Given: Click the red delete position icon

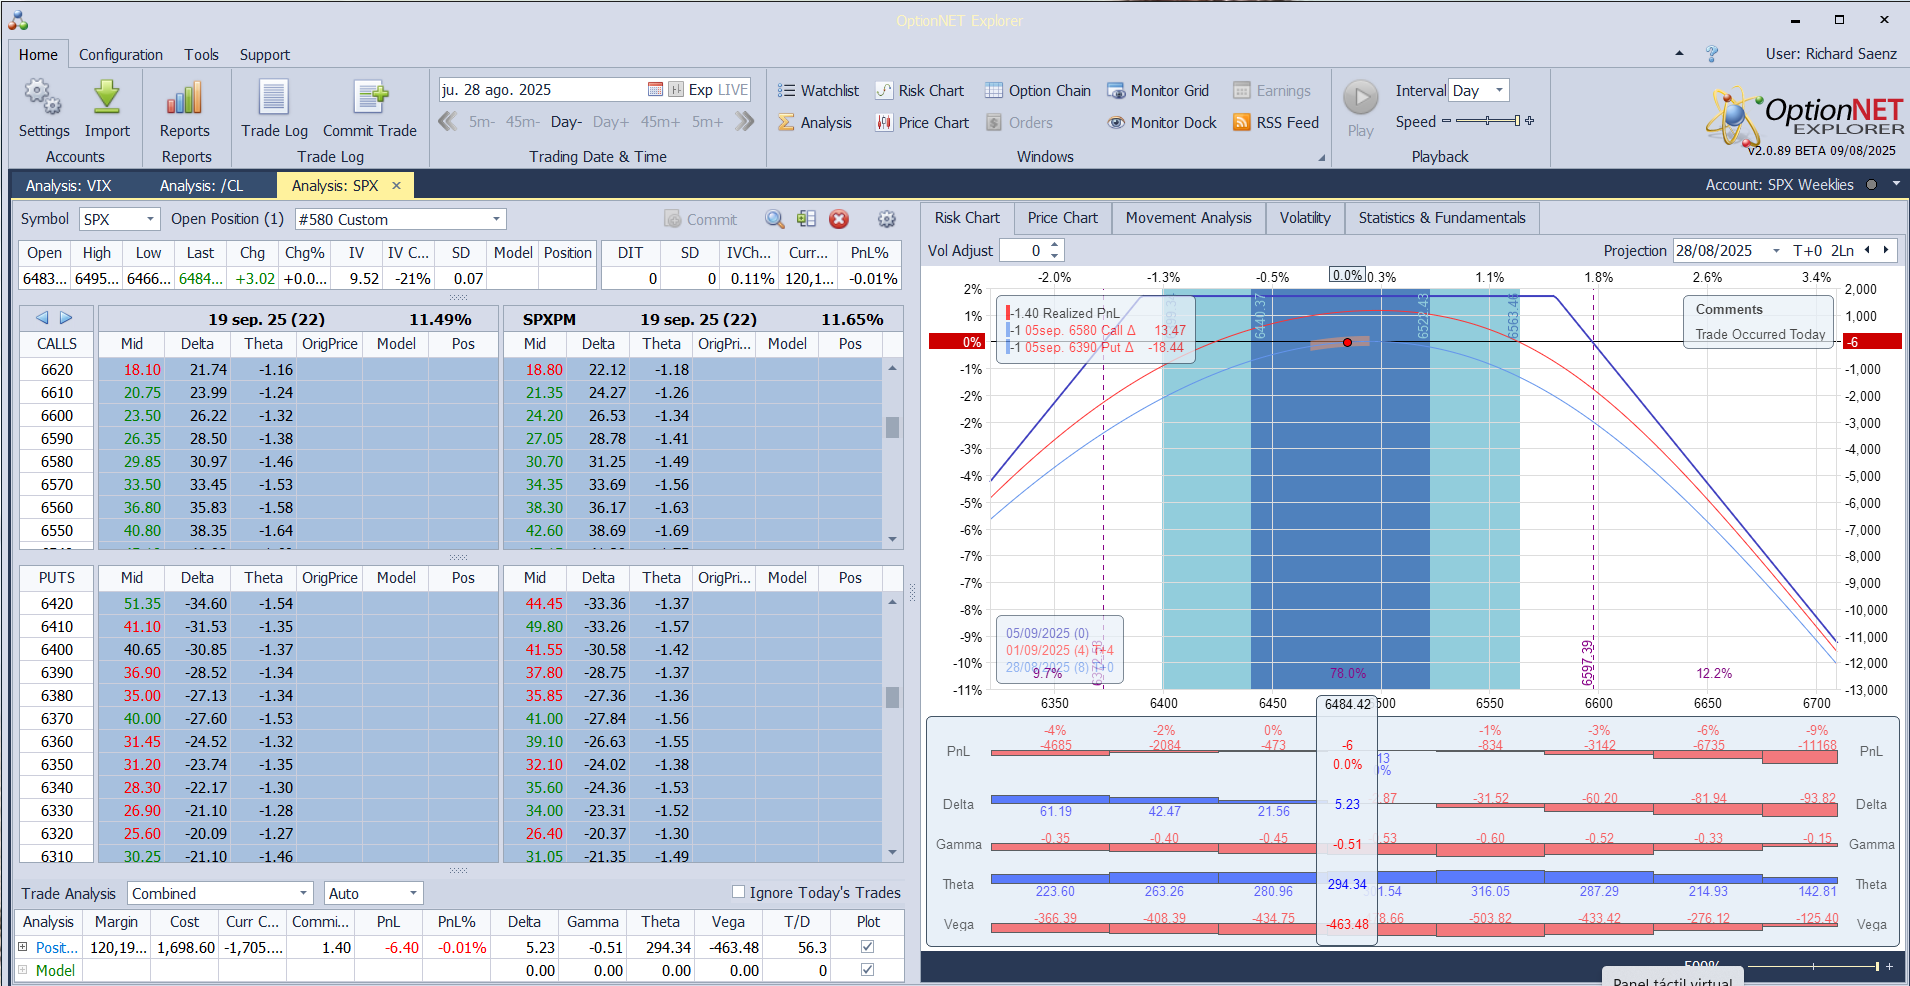Looking at the screenshot, I should 839,219.
